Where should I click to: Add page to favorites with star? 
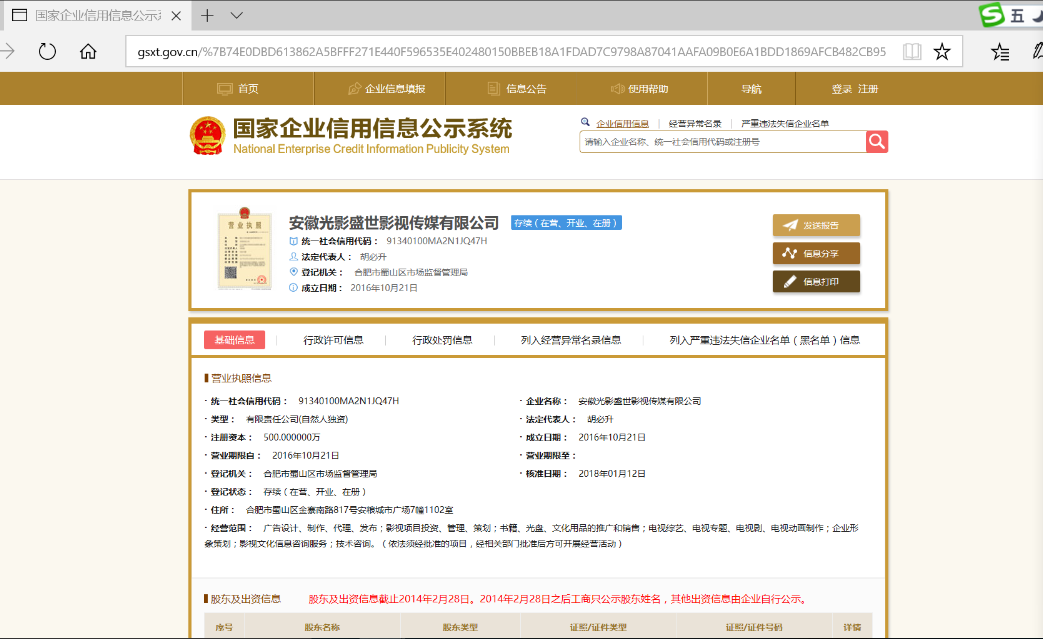tap(941, 52)
